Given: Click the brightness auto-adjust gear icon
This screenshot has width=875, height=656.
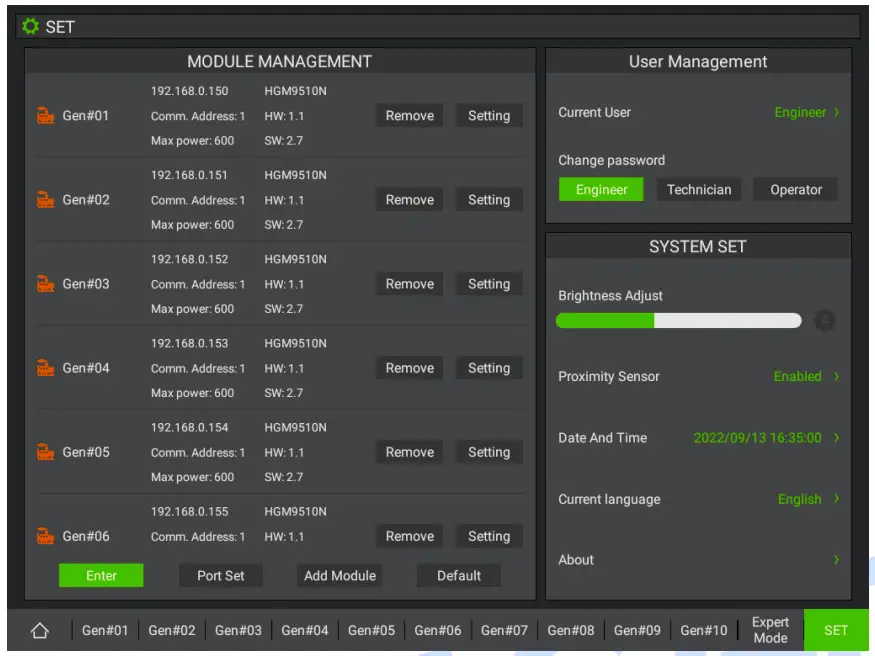Looking at the screenshot, I should [x=827, y=320].
